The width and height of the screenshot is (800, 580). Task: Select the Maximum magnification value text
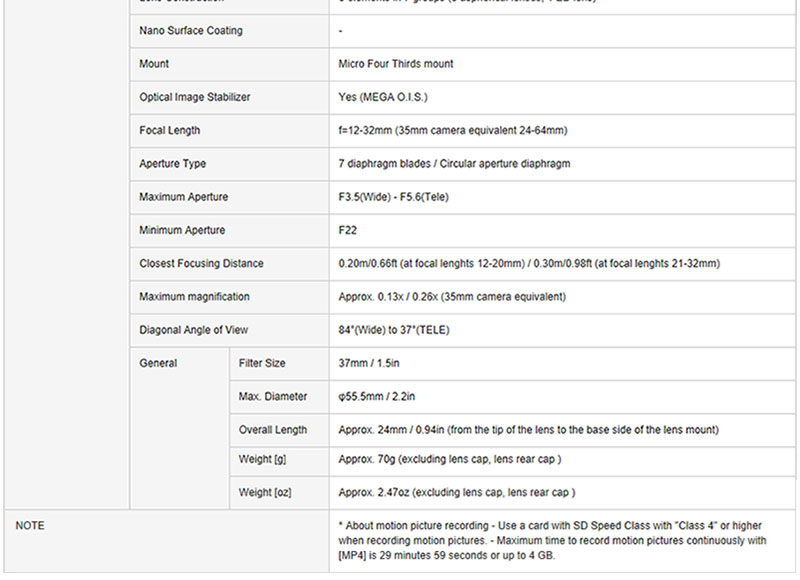click(x=452, y=297)
